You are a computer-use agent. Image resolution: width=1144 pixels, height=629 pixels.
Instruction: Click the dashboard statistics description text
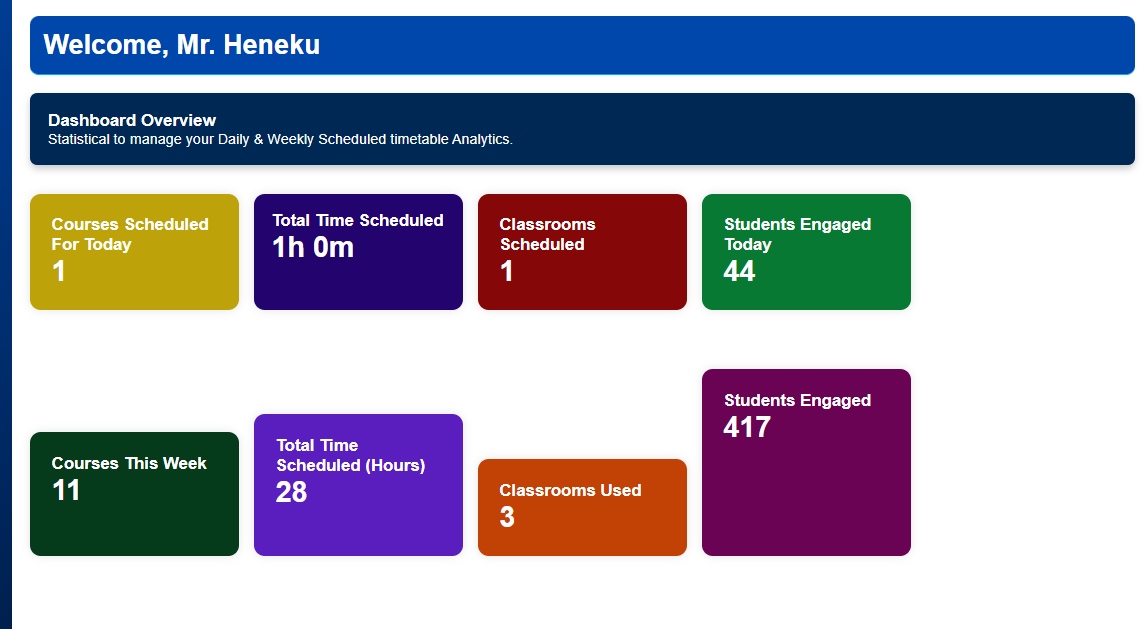280,139
